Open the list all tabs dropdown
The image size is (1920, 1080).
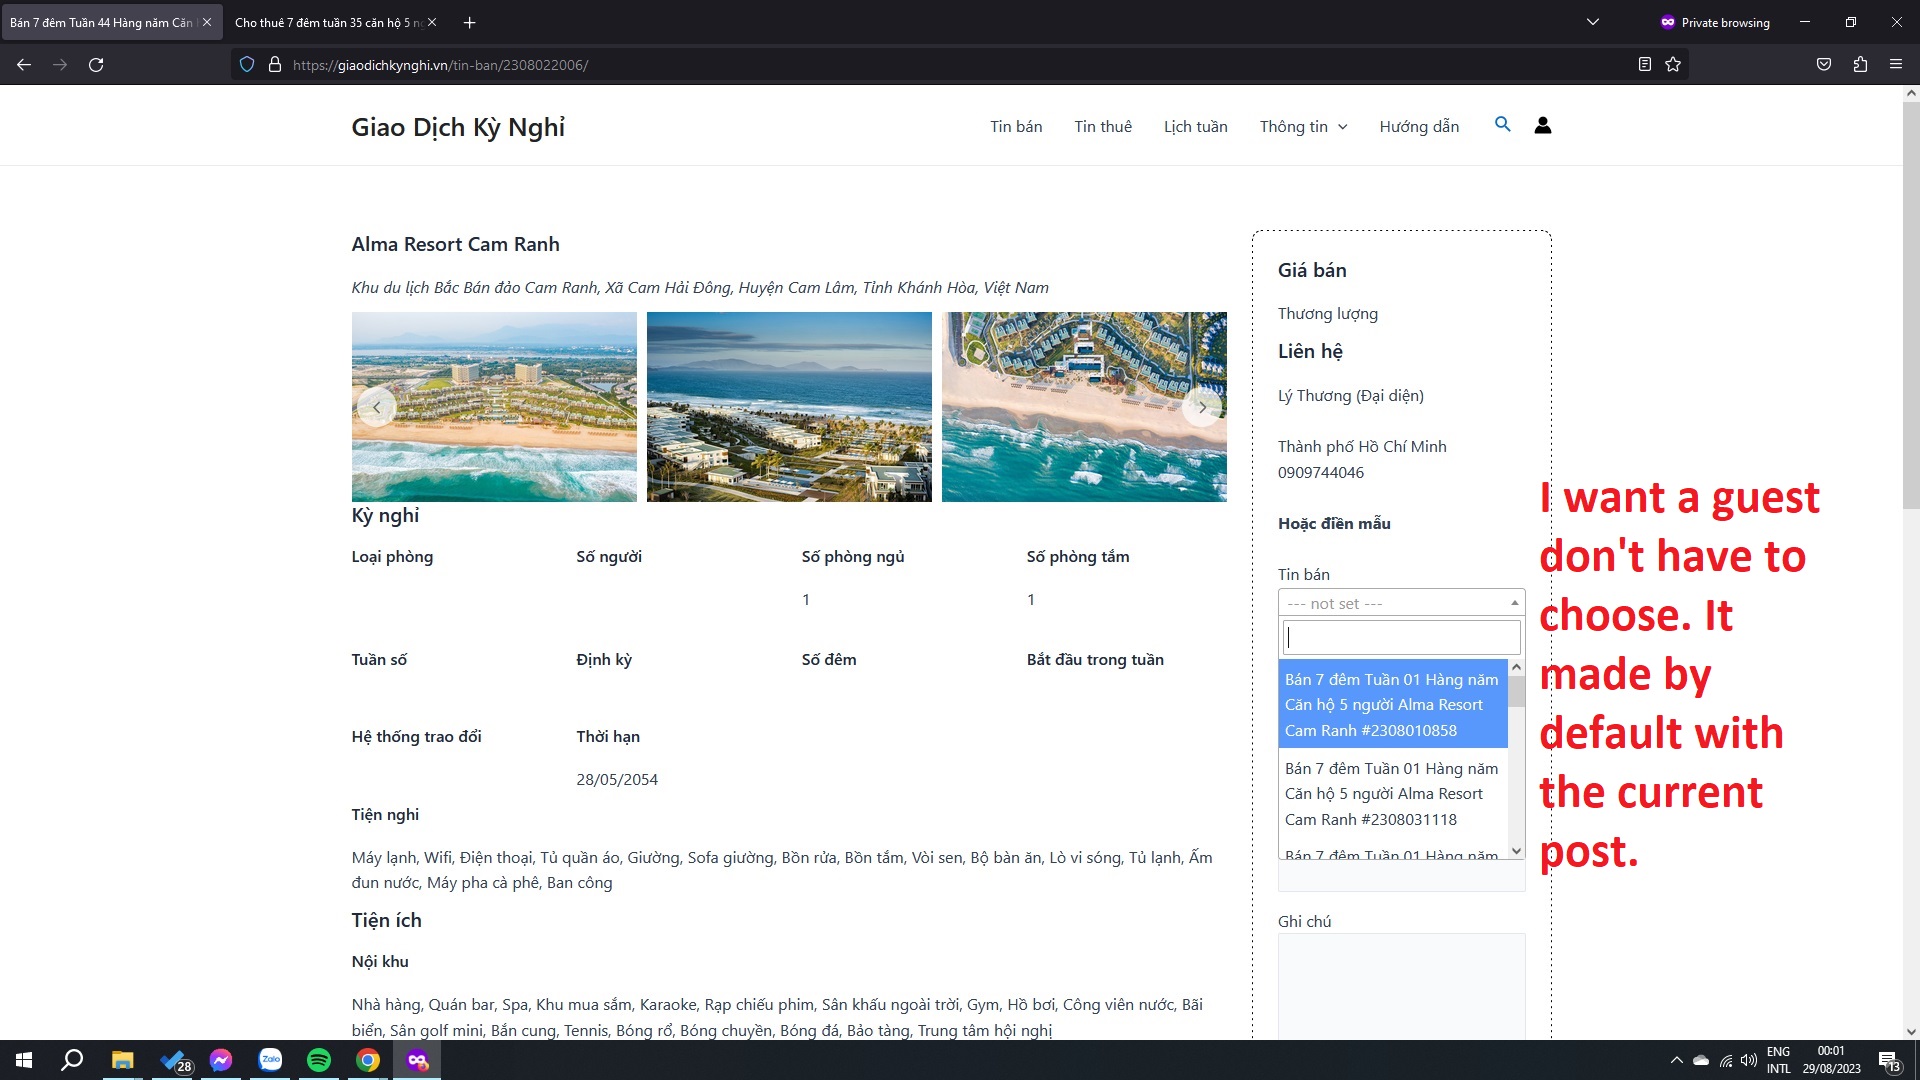coord(1593,22)
